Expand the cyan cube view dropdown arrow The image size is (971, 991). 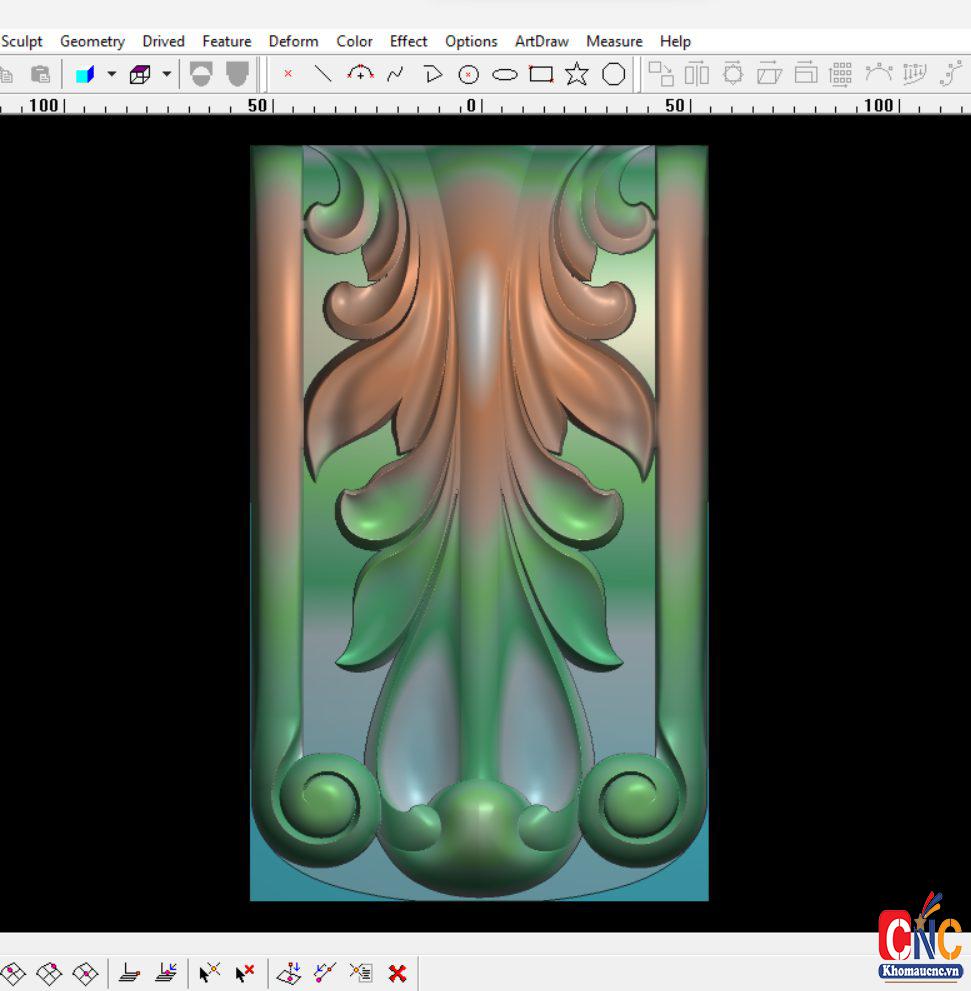click(x=111, y=75)
